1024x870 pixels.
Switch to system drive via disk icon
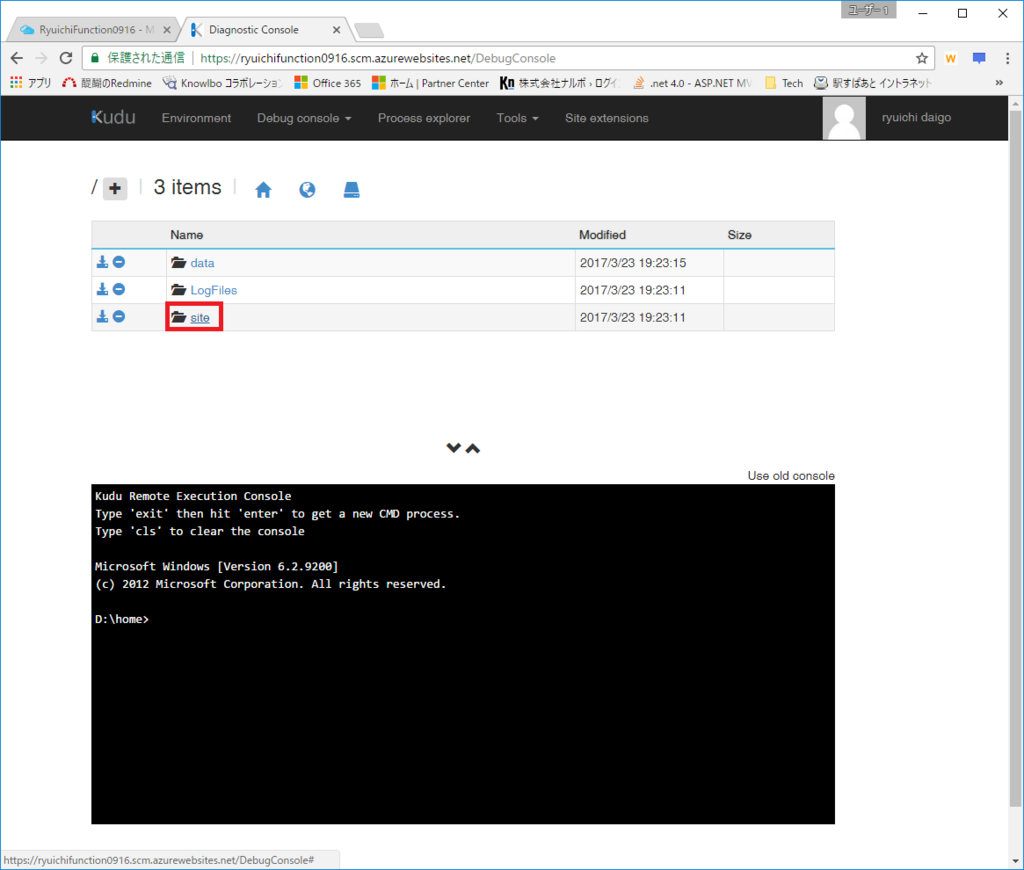point(351,190)
